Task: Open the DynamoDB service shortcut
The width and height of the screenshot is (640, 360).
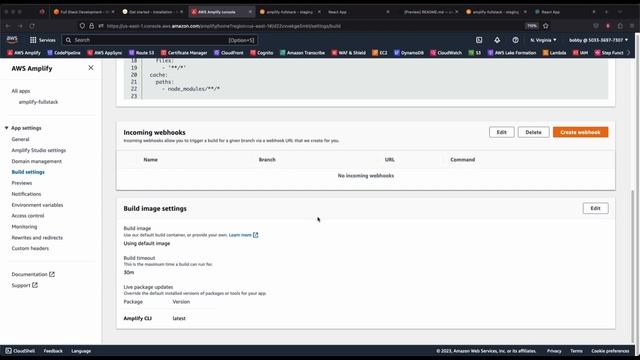Action: point(409,53)
